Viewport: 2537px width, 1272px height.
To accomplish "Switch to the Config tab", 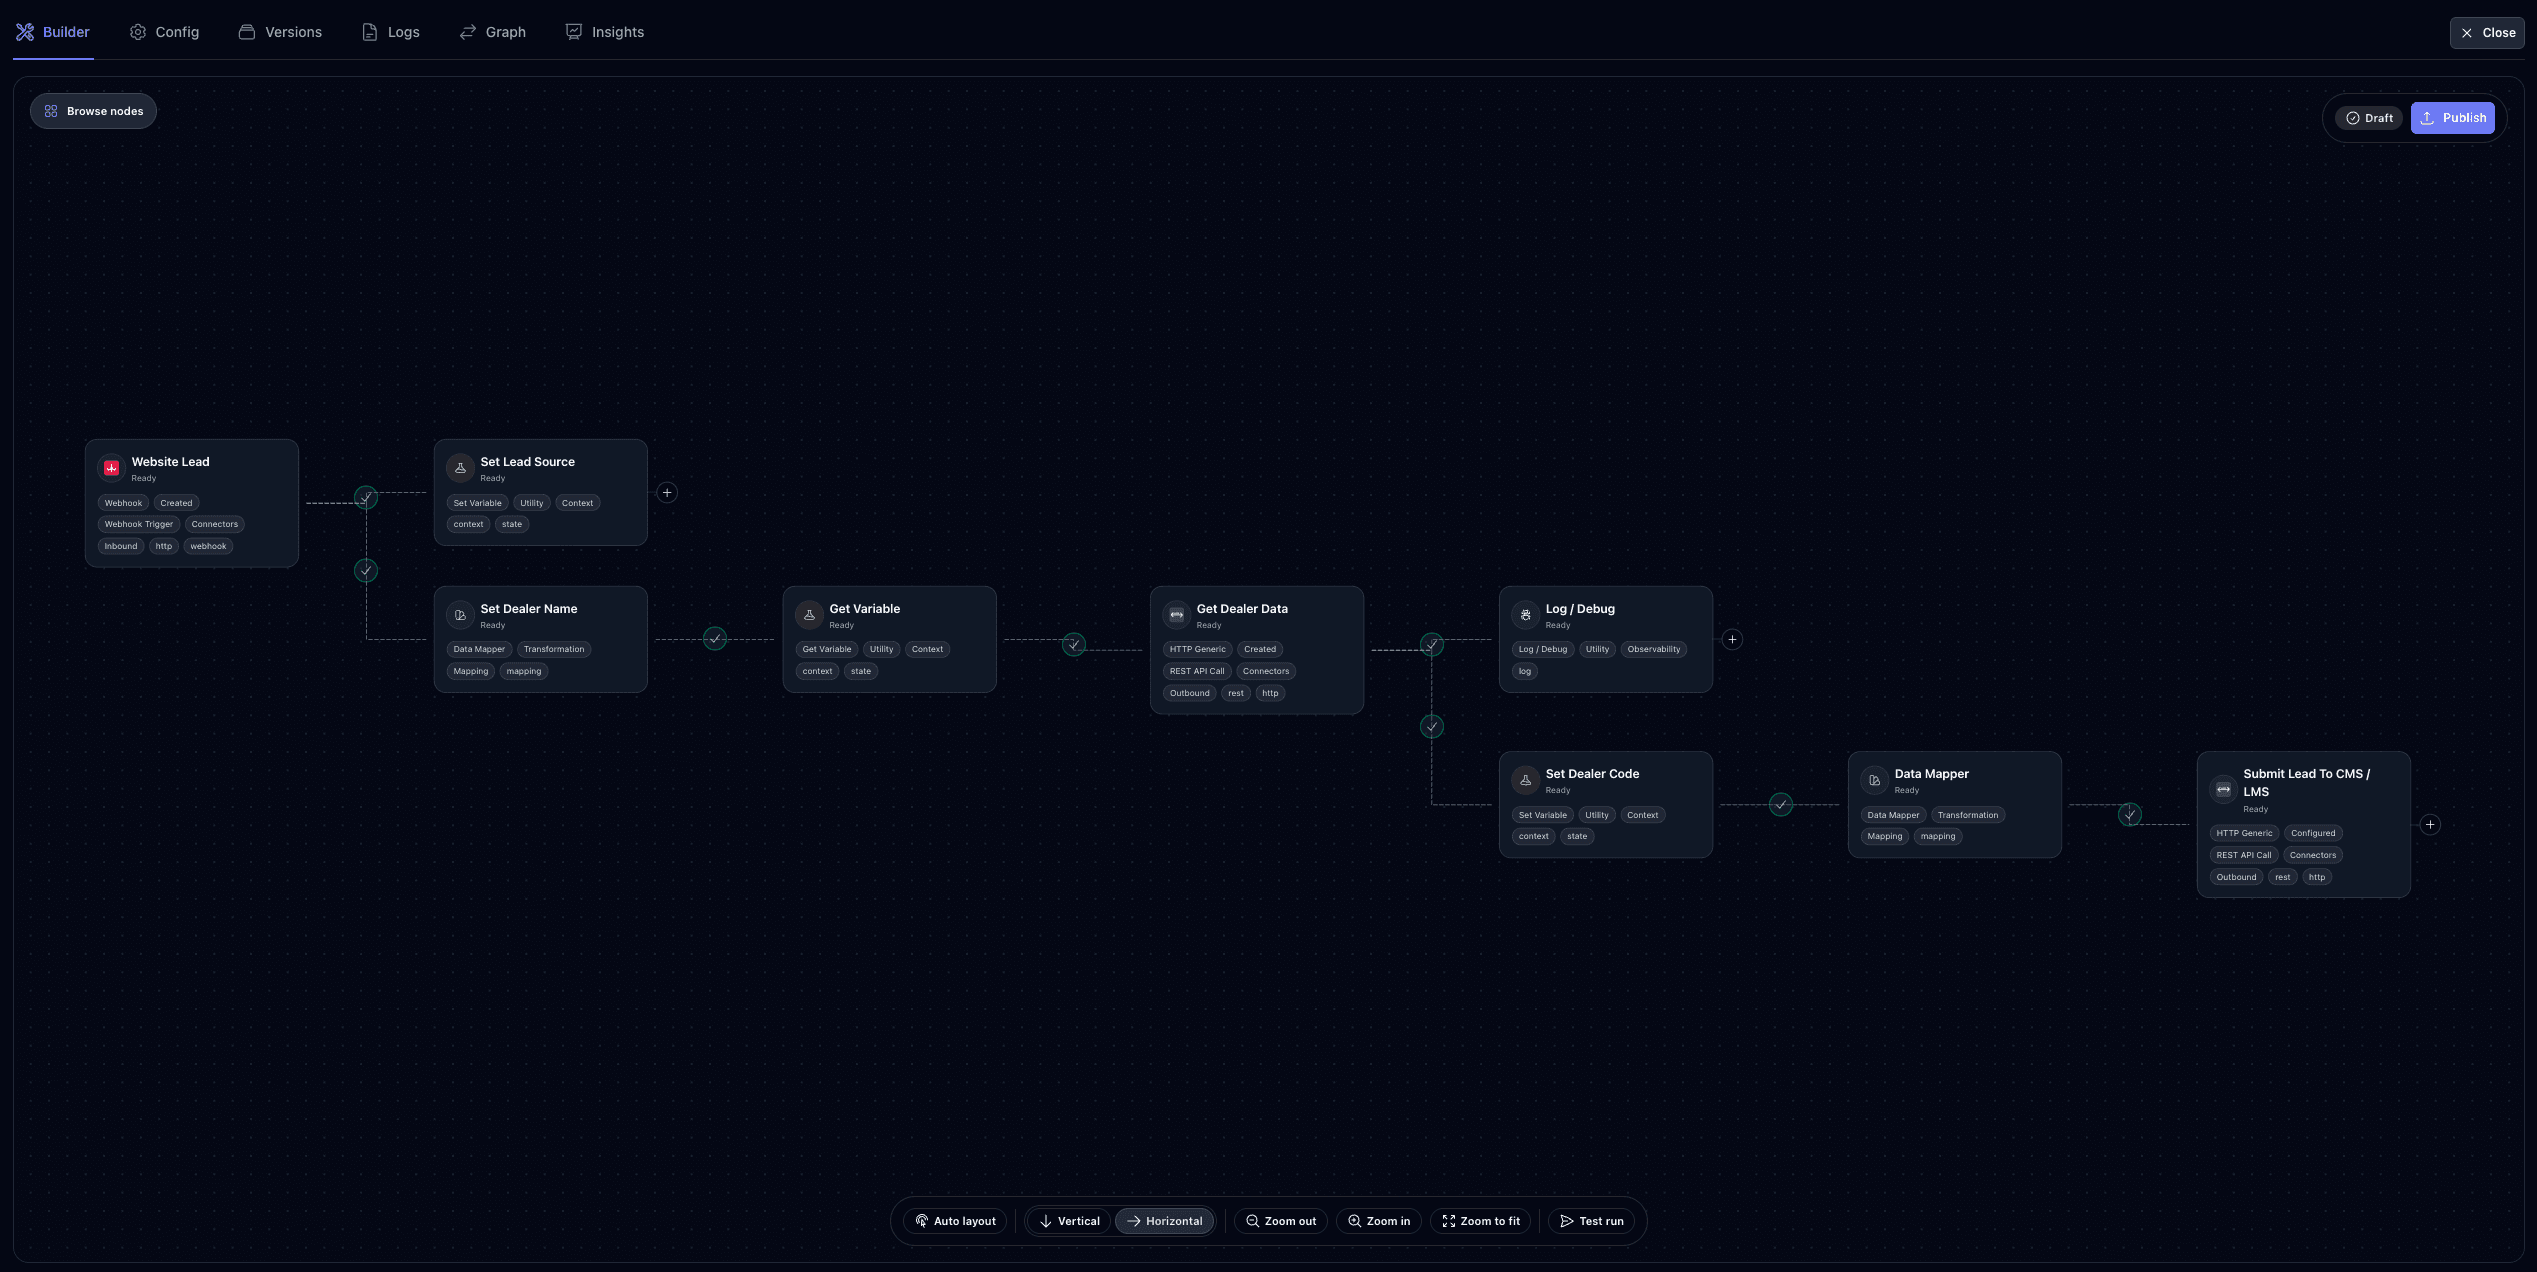I will pyautogui.click(x=164, y=32).
